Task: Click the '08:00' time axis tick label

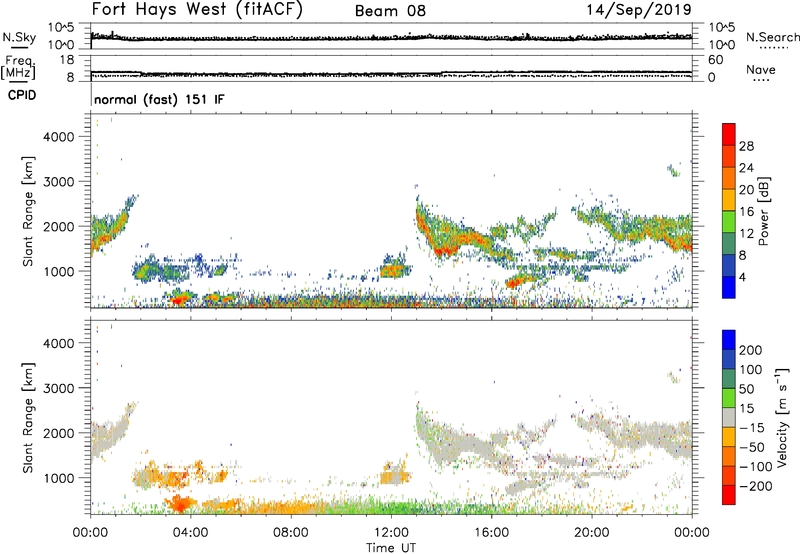Action: click(x=291, y=533)
